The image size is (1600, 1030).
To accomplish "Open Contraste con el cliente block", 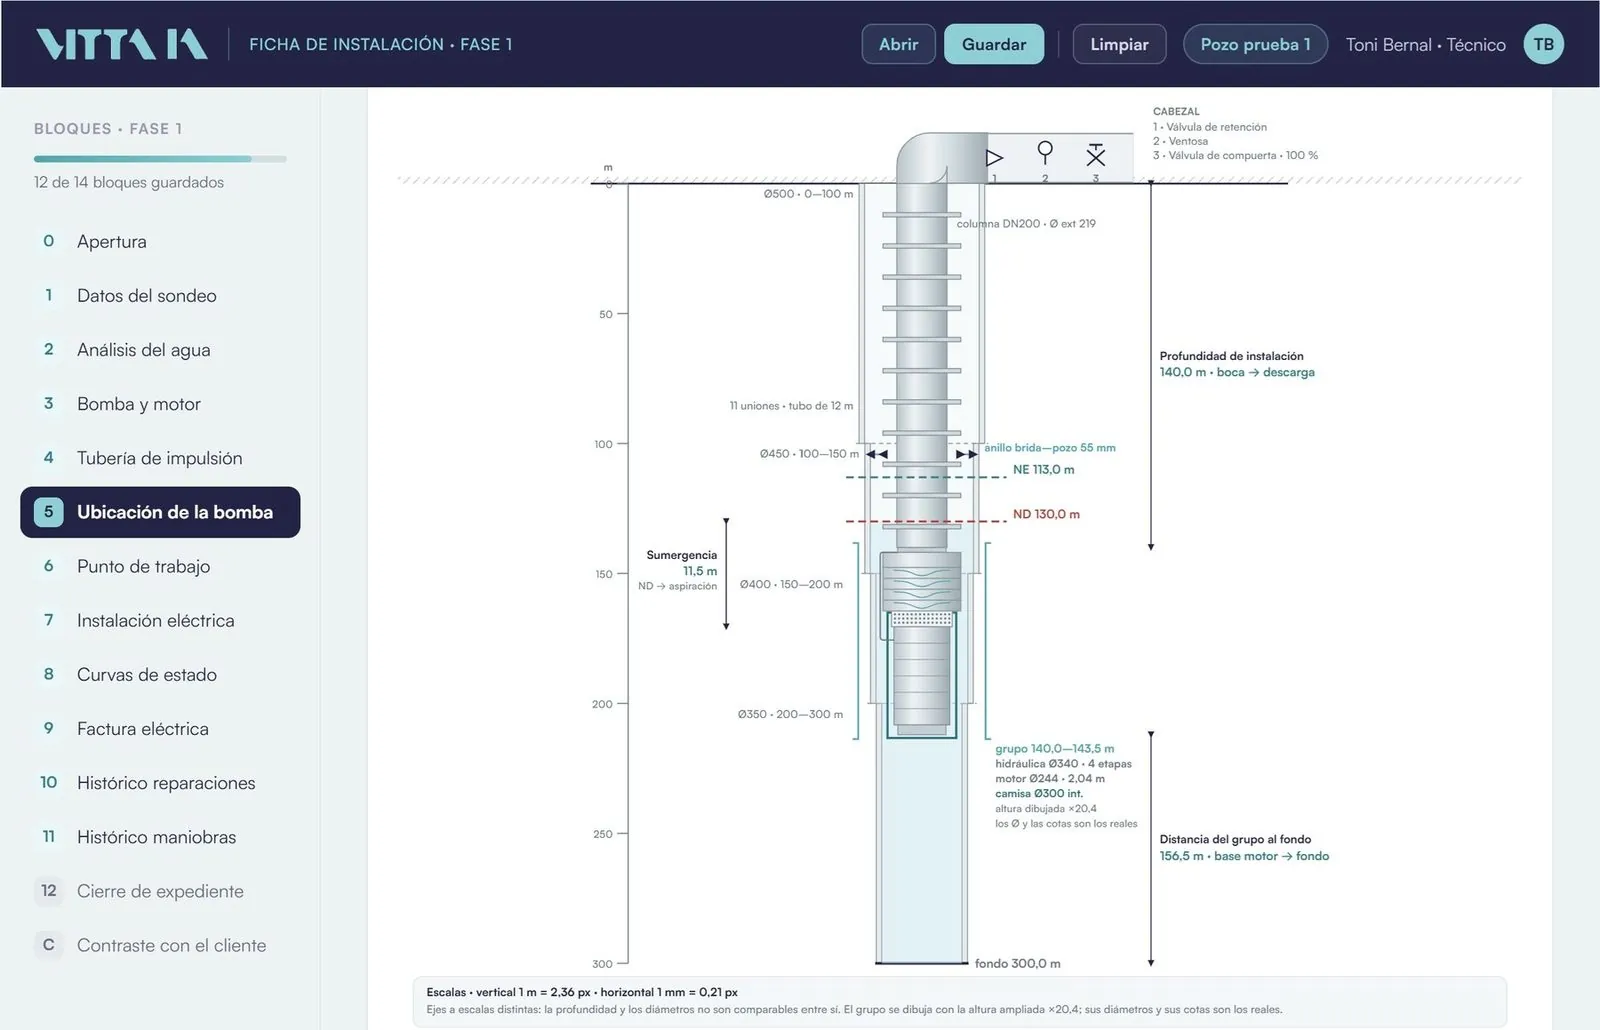I will click(x=160, y=945).
